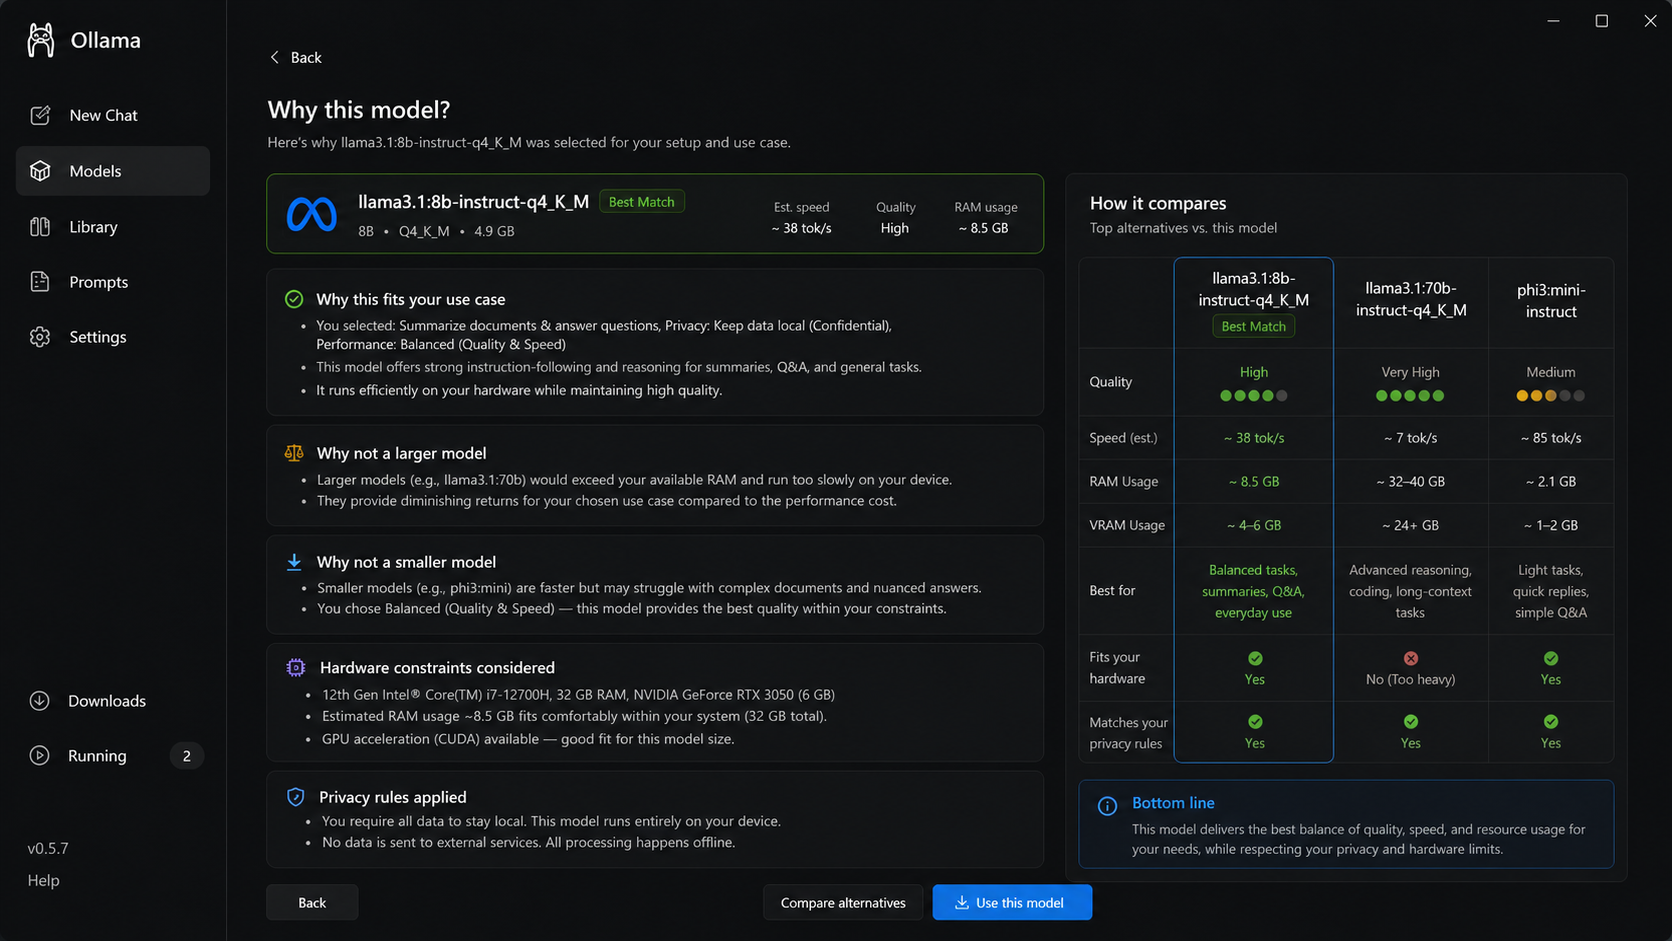The height and width of the screenshot is (941, 1672).
Task: Click the 'VRAM Usage' row label
Action: pos(1127,525)
